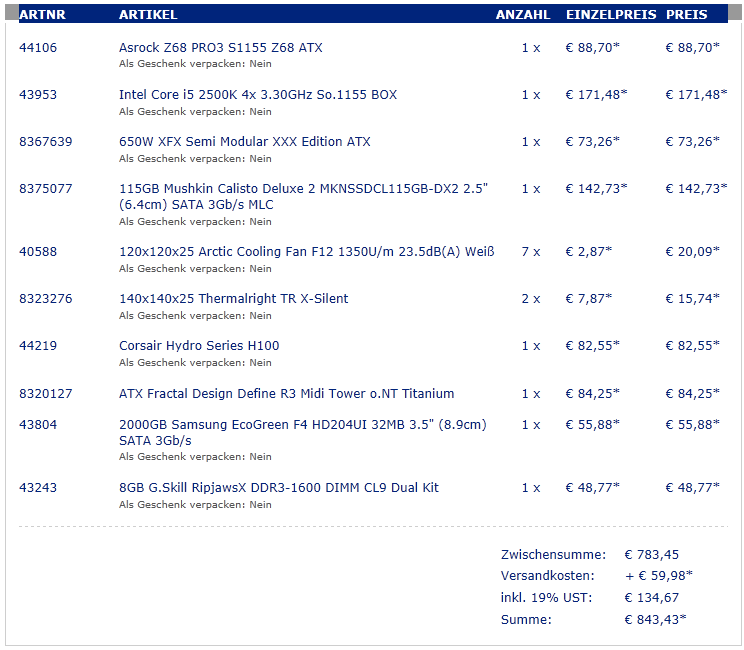Open 2000GB Samsung EcoGreen F4 link

tap(303, 432)
